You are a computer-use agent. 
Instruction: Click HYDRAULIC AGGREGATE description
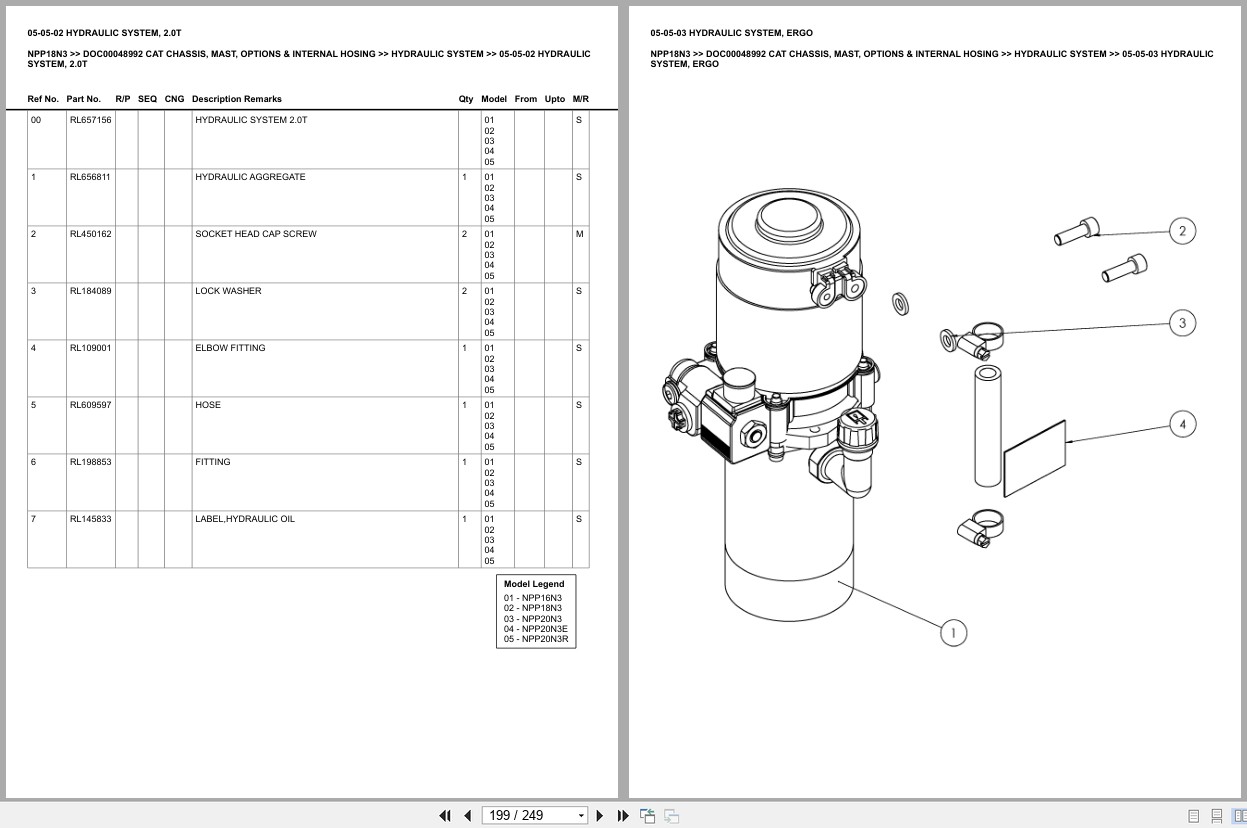coord(250,177)
